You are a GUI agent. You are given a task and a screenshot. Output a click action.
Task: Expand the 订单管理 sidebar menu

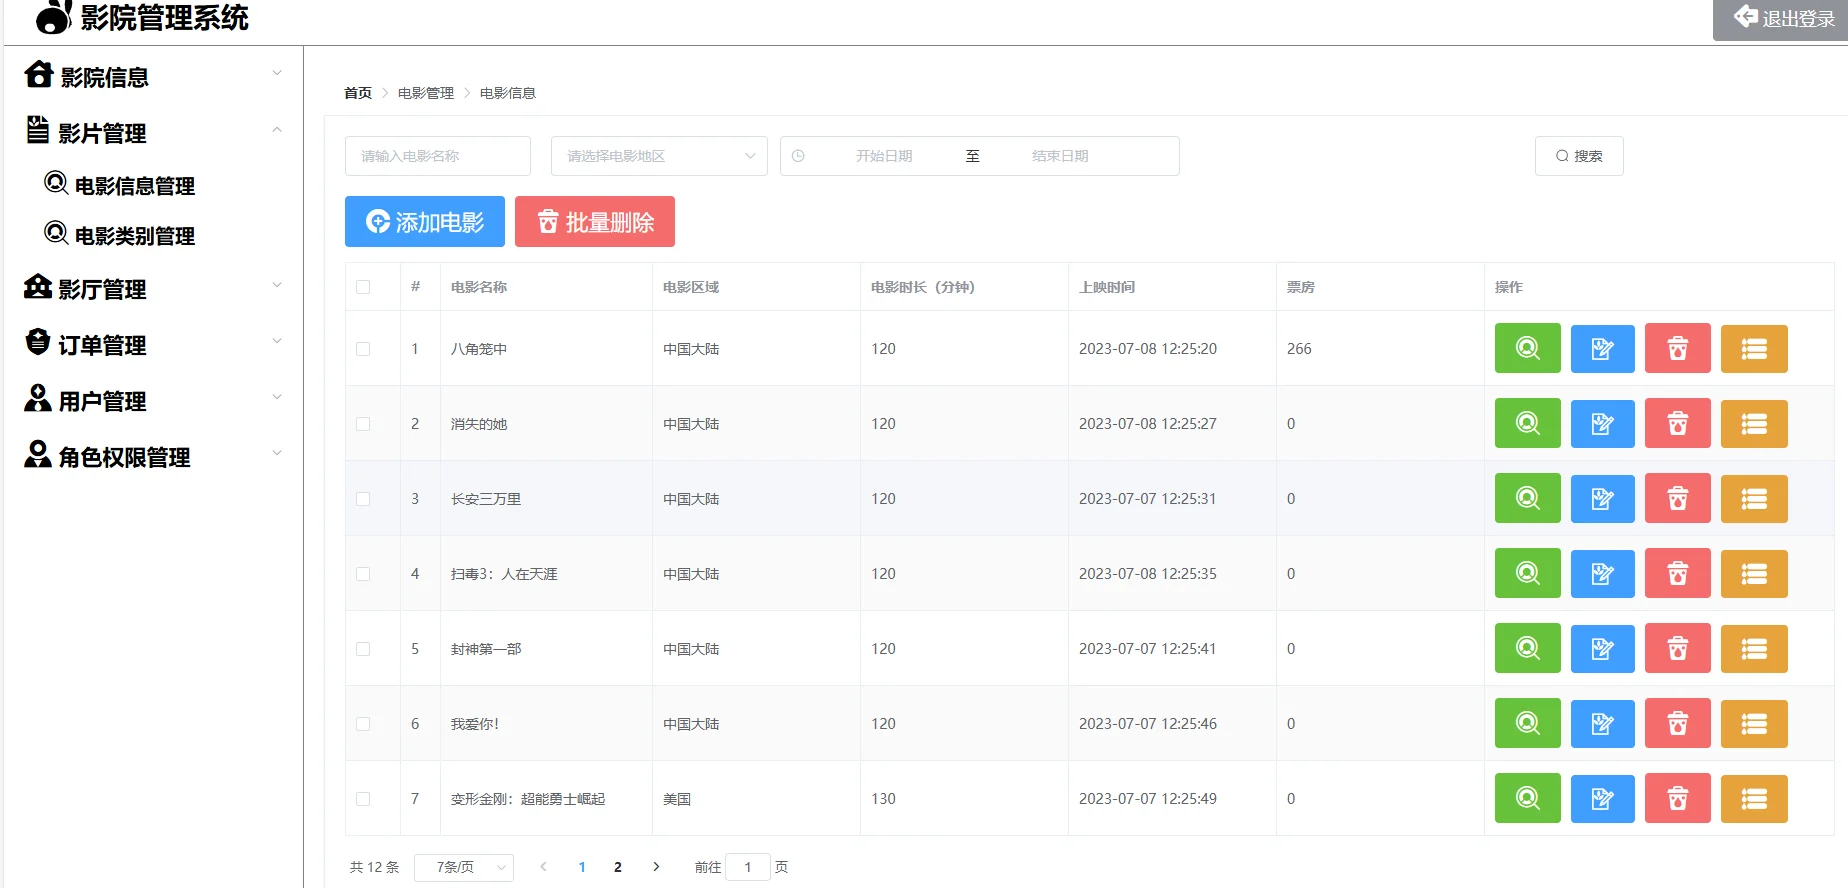(153, 344)
